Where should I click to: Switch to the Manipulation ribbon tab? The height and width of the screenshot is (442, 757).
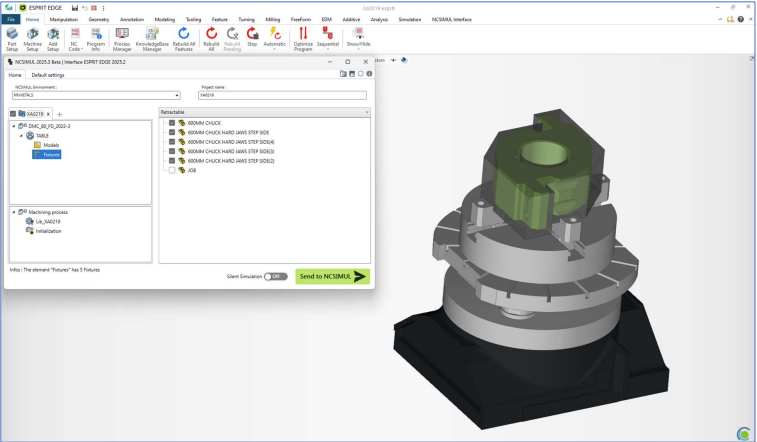64,19
